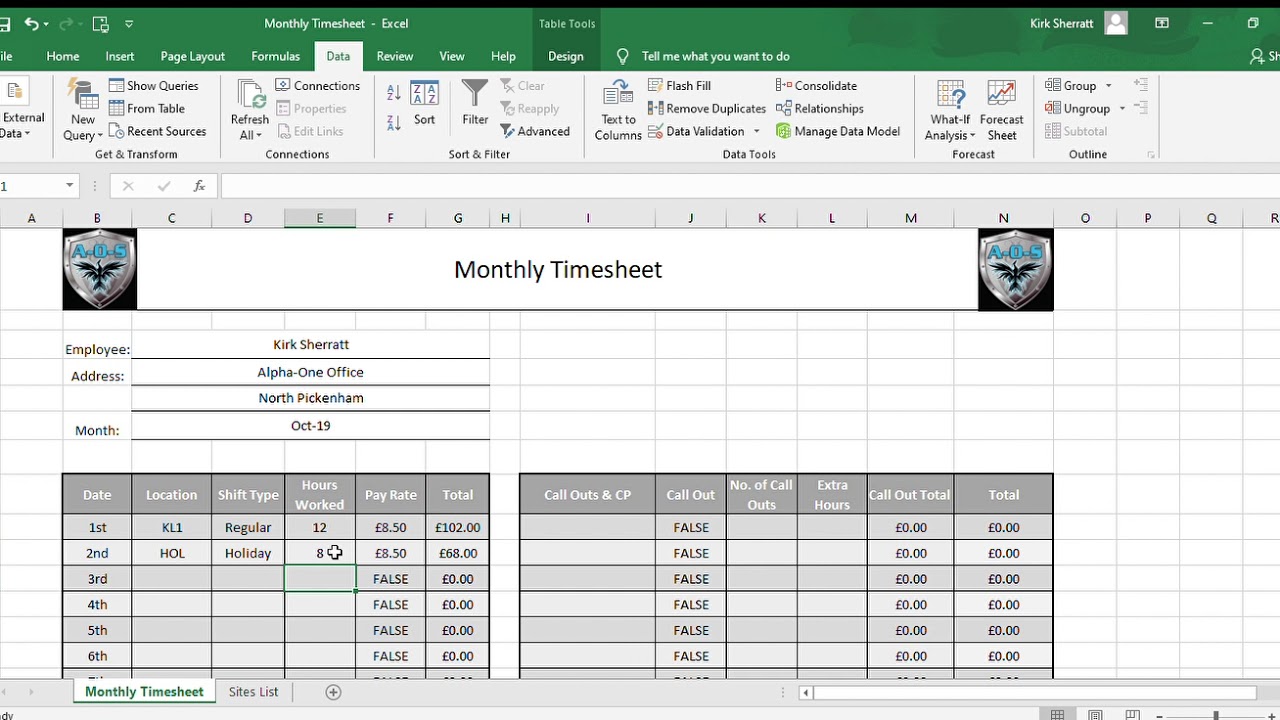
Task: Click into the formula bar
Action: point(748,186)
